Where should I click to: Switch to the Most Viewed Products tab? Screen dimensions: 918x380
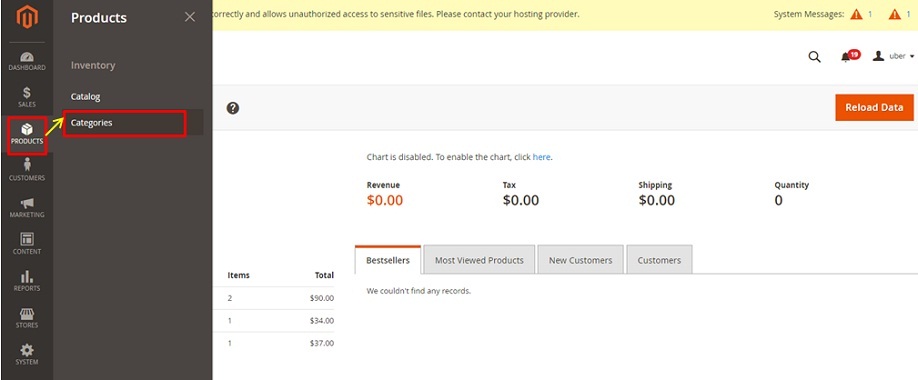pos(479,260)
